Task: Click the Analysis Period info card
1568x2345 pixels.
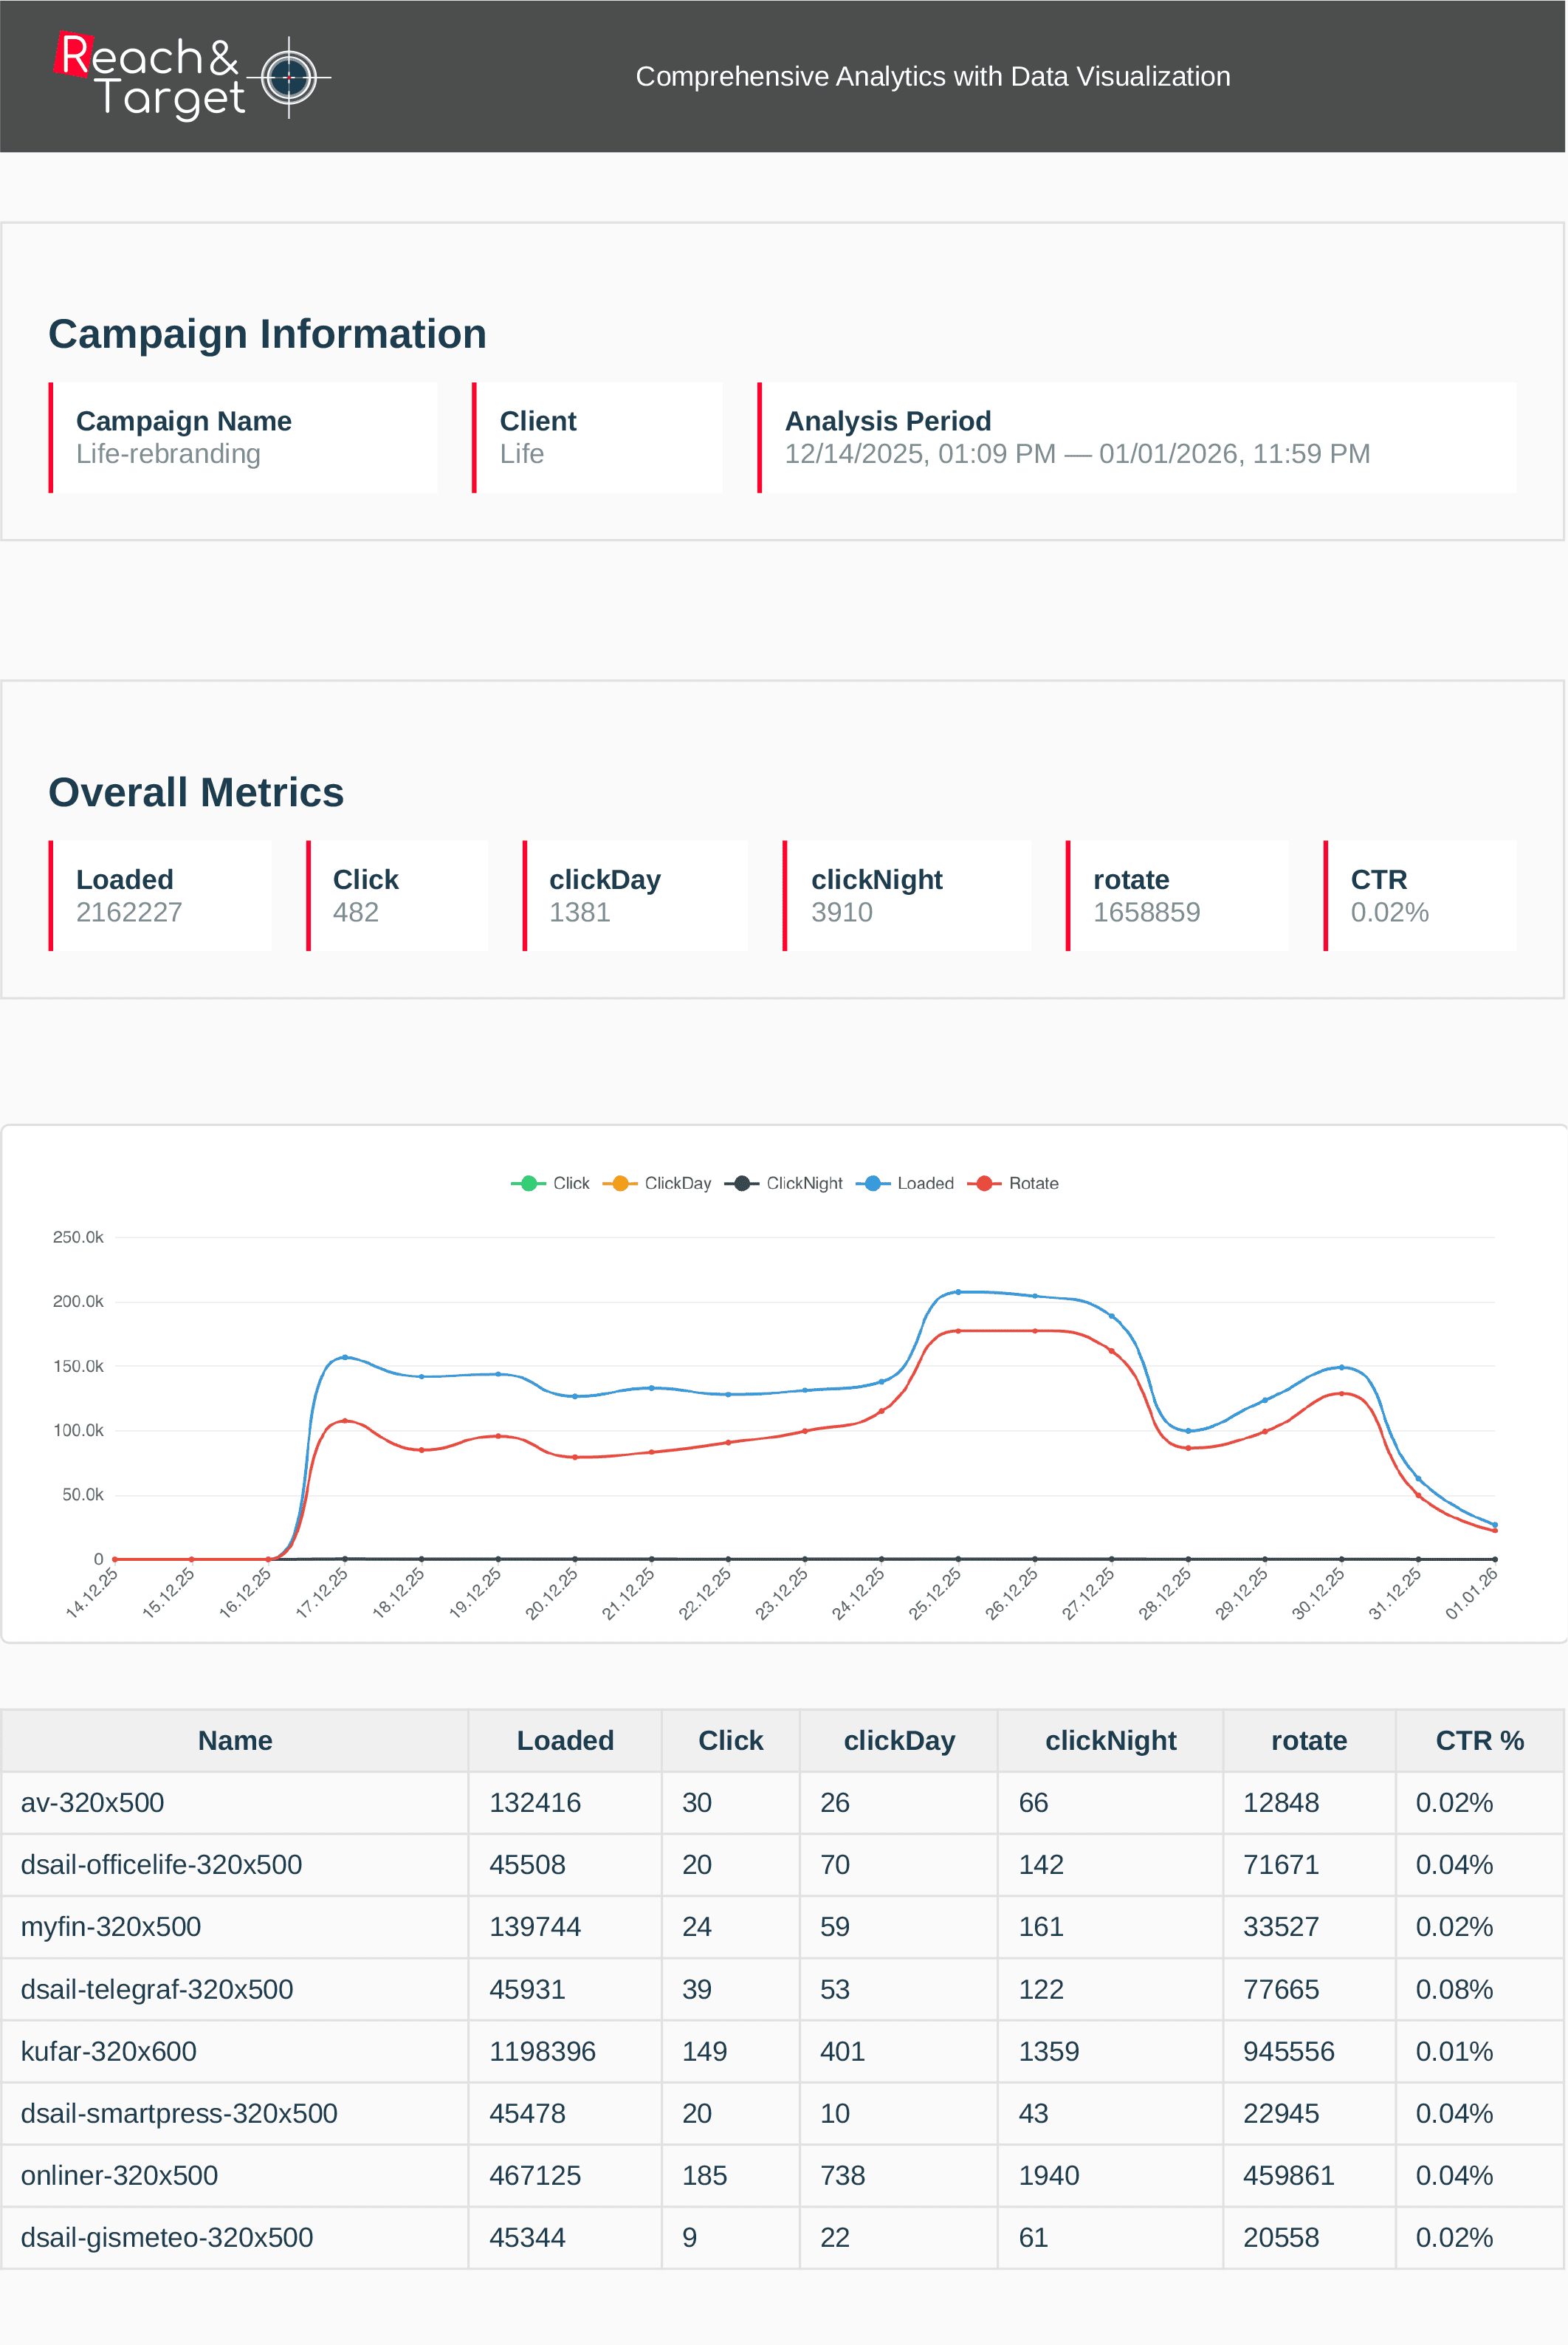Action: 1137,437
